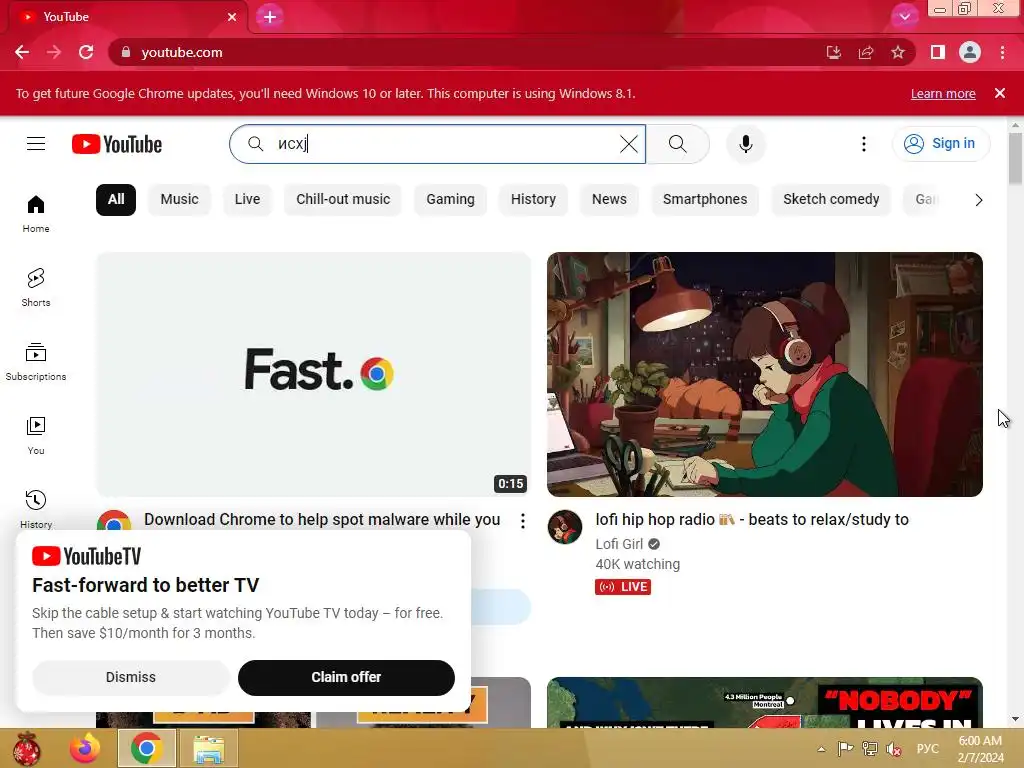Select the Smartphones filter chip
Screen dimensions: 1024x768
(x=705, y=200)
